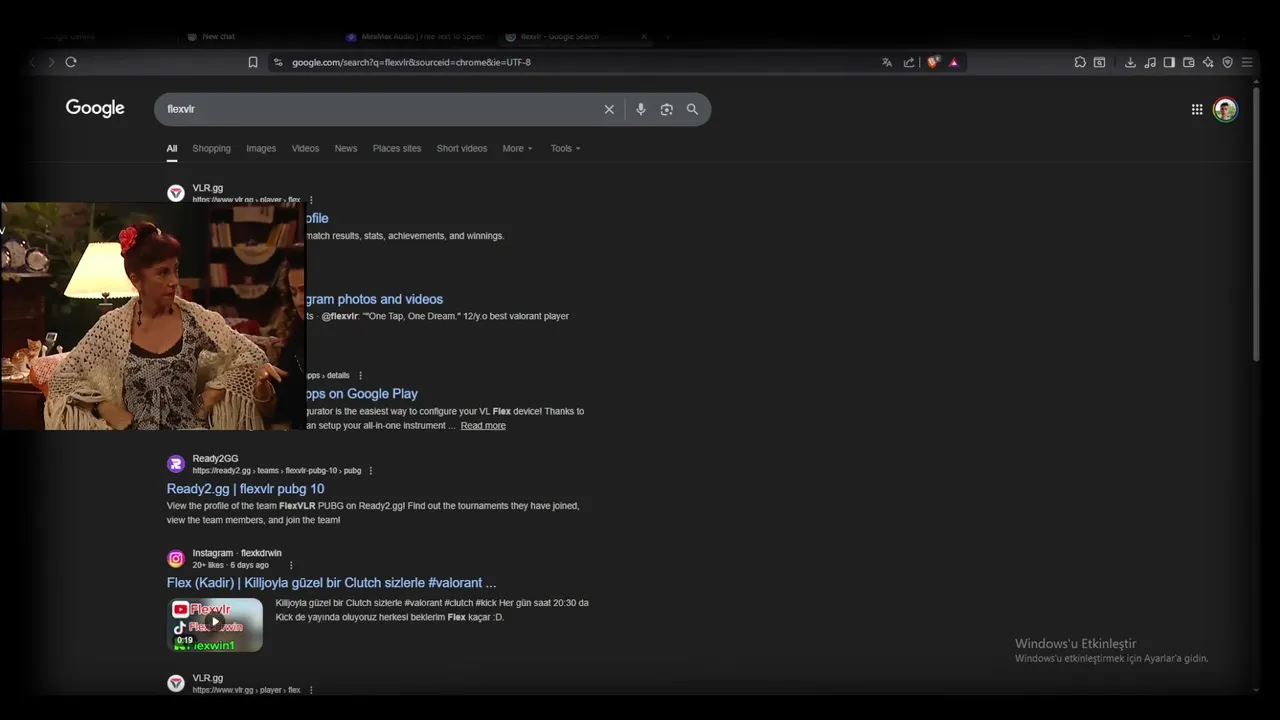This screenshot has width=1280, height=720.
Task: Click the address bar URL
Action: point(411,62)
